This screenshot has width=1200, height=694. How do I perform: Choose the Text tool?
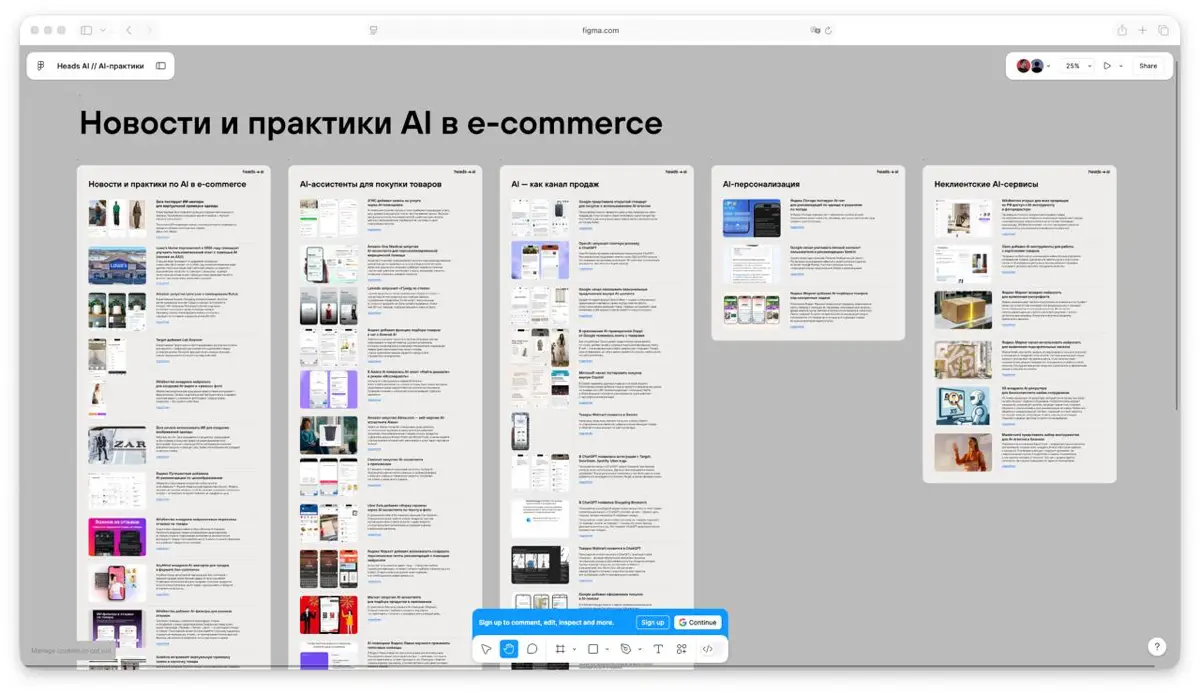tap(658, 648)
